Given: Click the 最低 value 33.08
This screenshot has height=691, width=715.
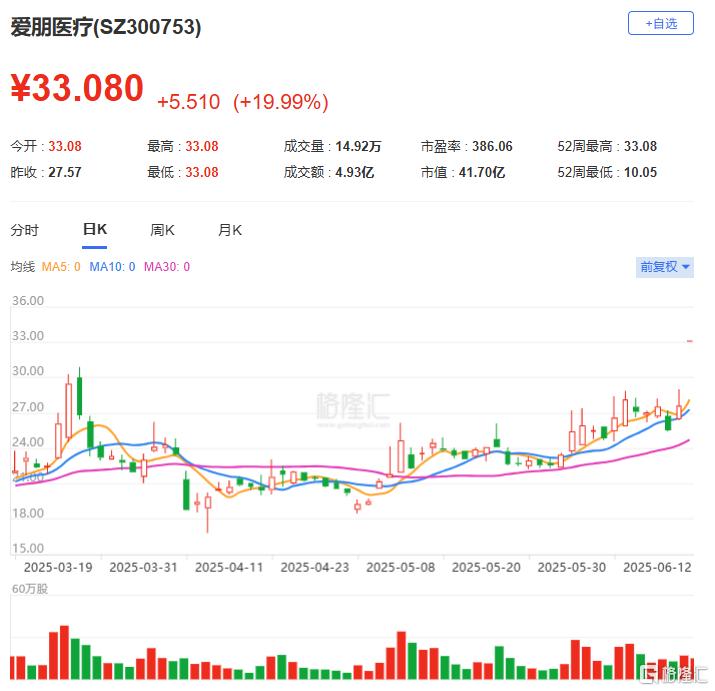Looking at the screenshot, I should pos(202,172).
